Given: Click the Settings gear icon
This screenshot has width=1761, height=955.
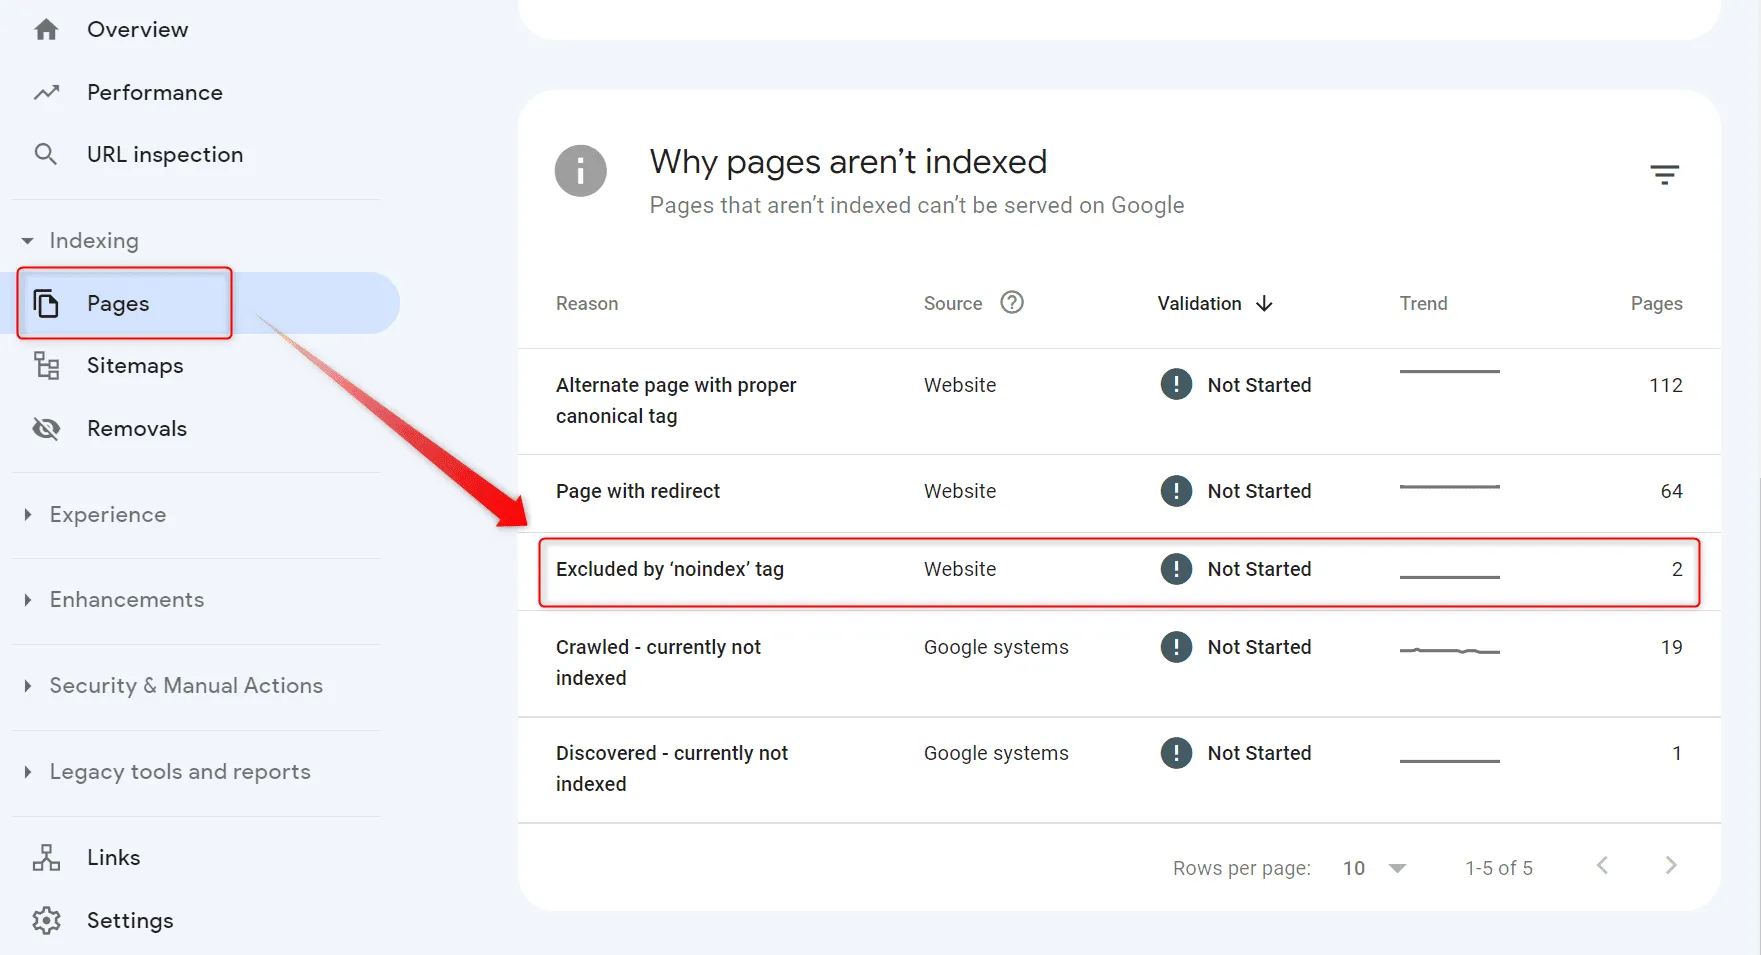Looking at the screenshot, I should click(46, 920).
